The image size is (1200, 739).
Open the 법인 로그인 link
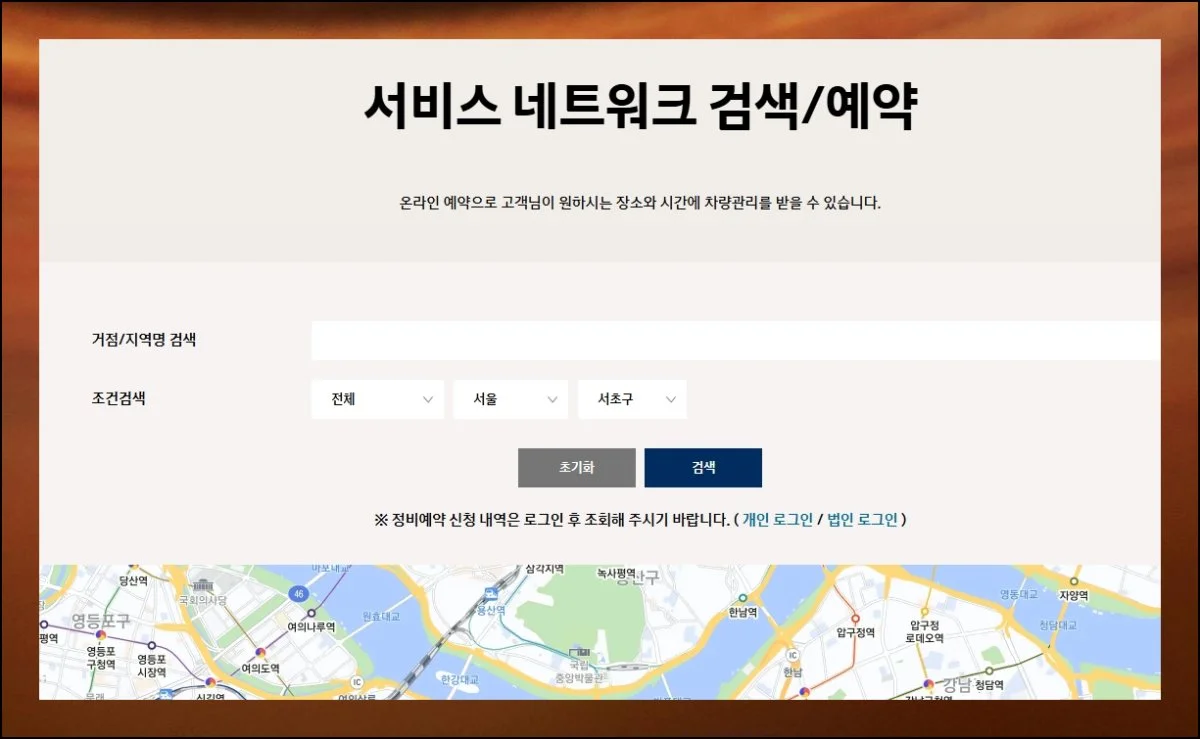click(x=862, y=520)
